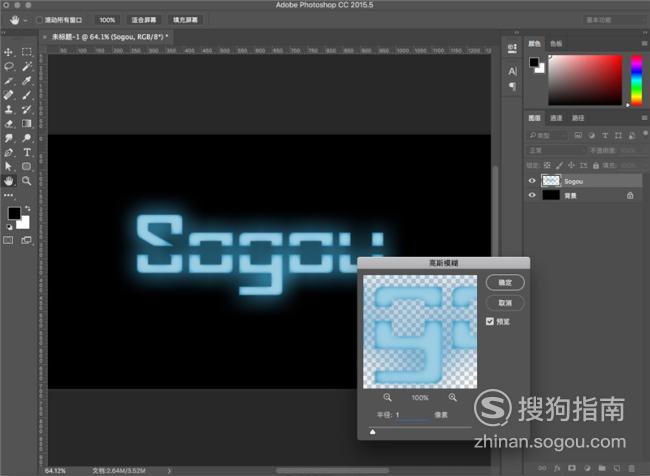This screenshot has width=650, height=476.
Task: Filter layers by pixel layer icon
Action: [578, 136]
